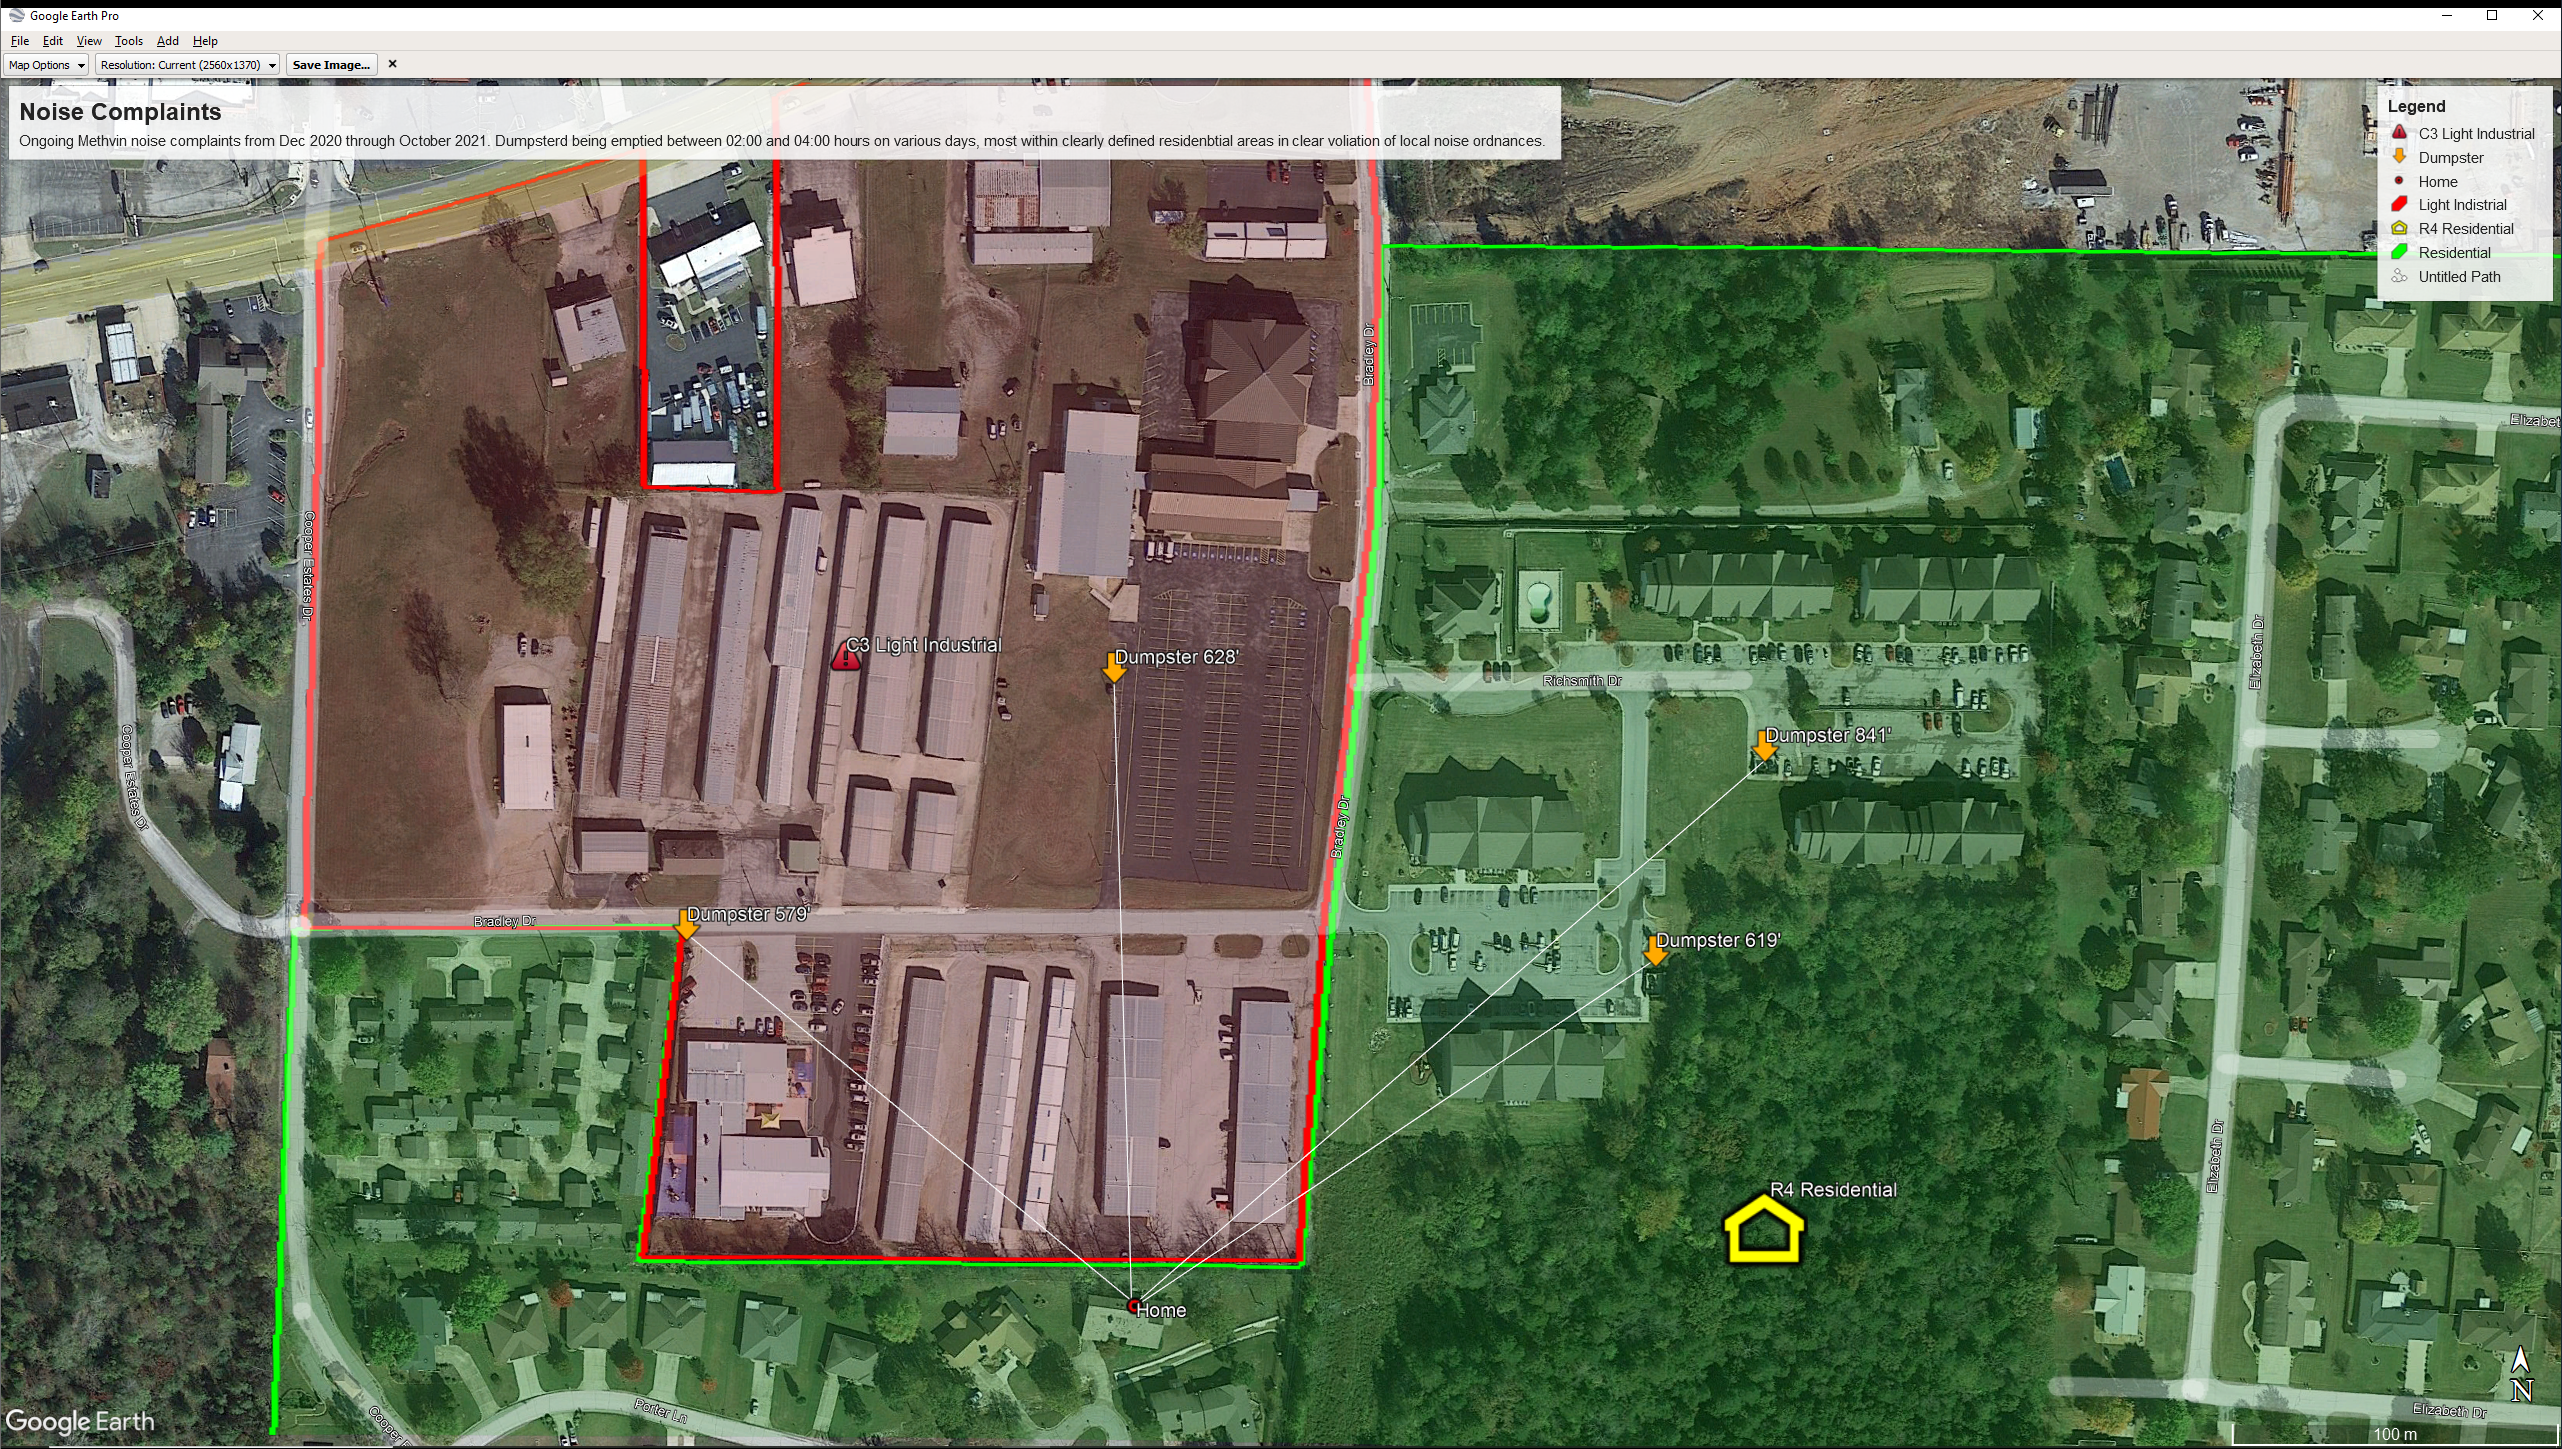Click the green Residential legend swatch
The height and width of the screenshot is (1449, 2562).
(x=2399, y=252)
